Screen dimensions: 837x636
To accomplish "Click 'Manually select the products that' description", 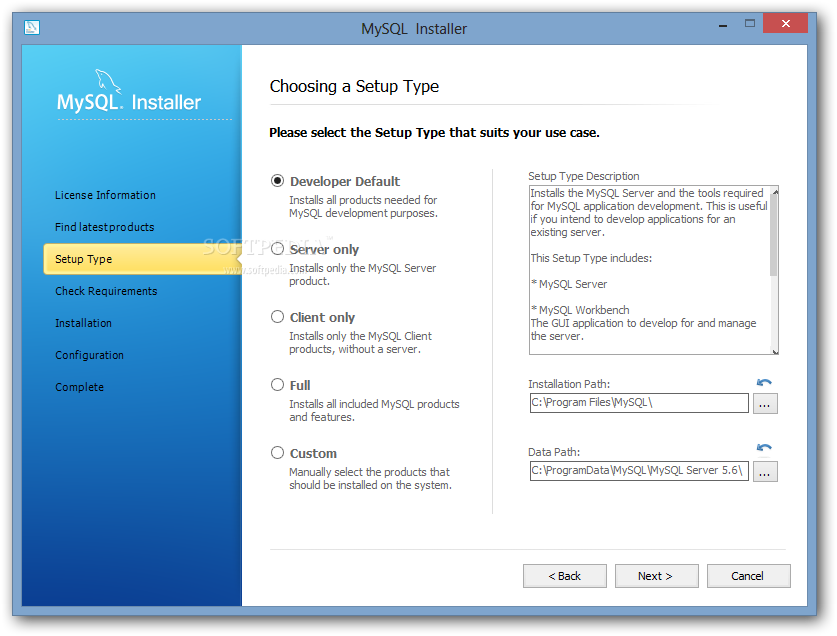I will (369, 472).
